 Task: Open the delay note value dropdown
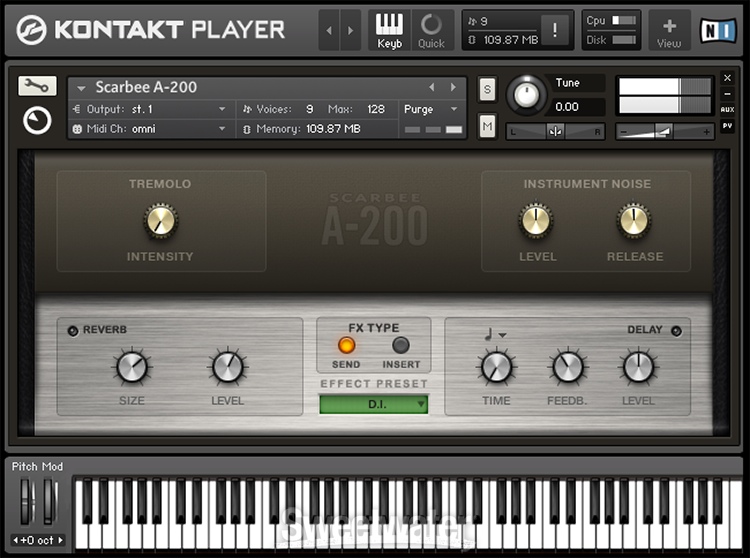tap(496, 334)
